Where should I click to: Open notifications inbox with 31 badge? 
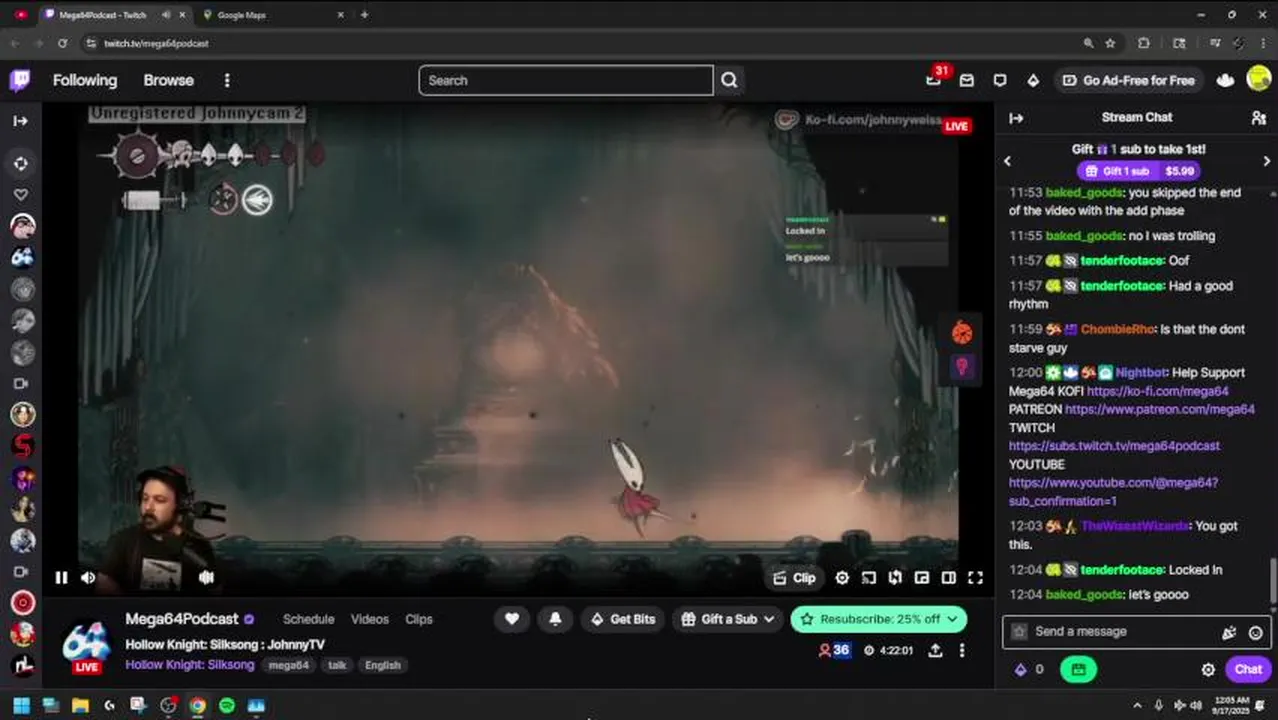934,80
